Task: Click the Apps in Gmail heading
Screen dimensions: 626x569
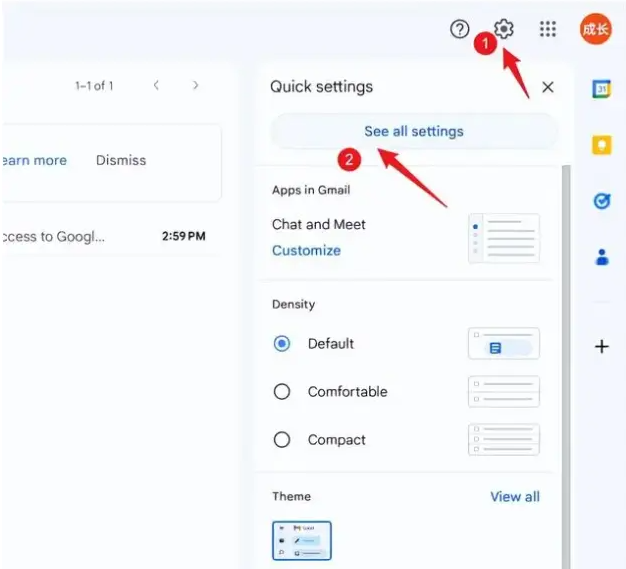Action: click(311, 190)
